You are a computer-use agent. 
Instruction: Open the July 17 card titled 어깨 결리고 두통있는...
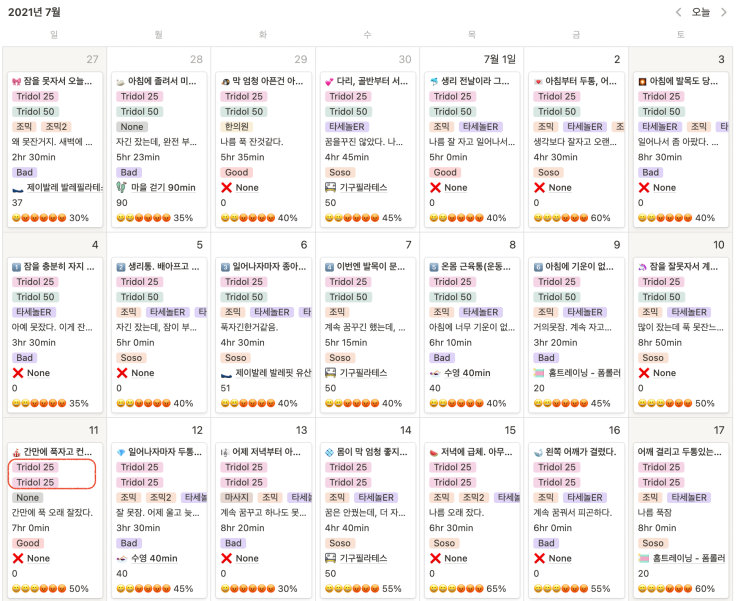680,520
